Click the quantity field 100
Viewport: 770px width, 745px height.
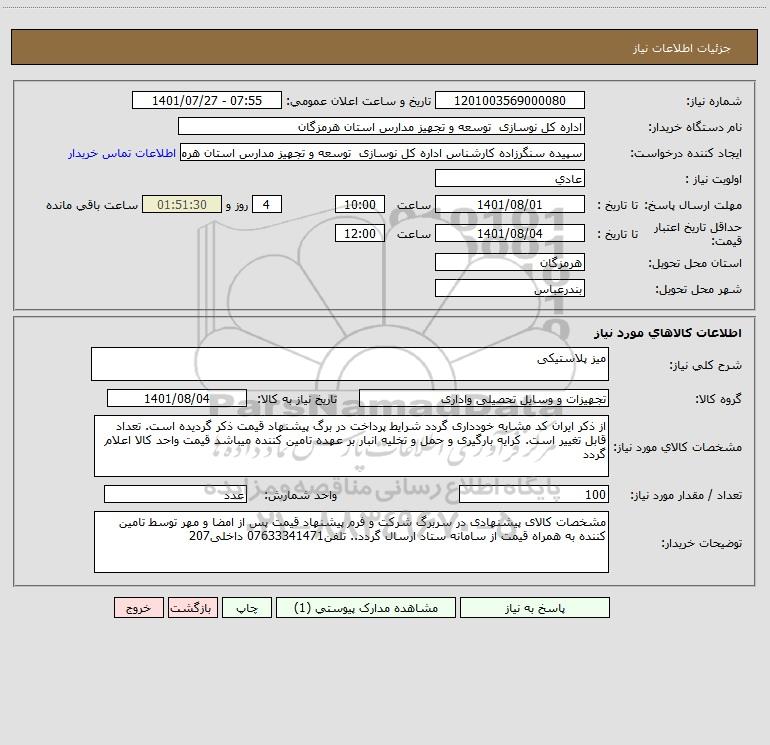[x=534, y=495]
